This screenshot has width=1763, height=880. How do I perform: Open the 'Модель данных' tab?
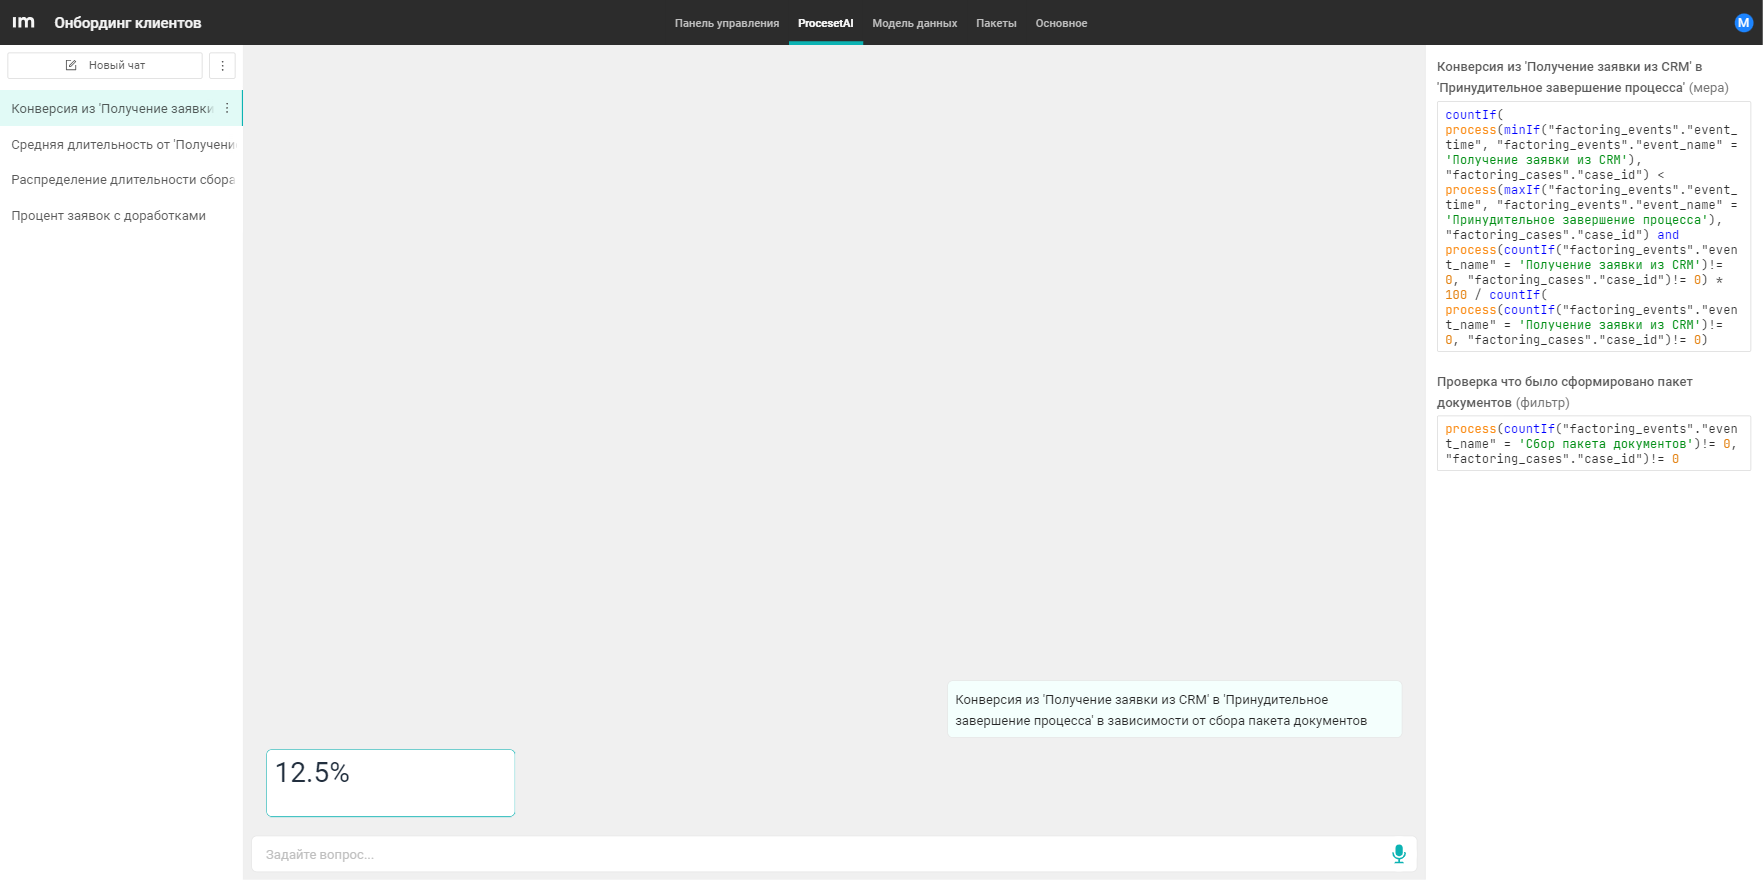pos(914,23)
